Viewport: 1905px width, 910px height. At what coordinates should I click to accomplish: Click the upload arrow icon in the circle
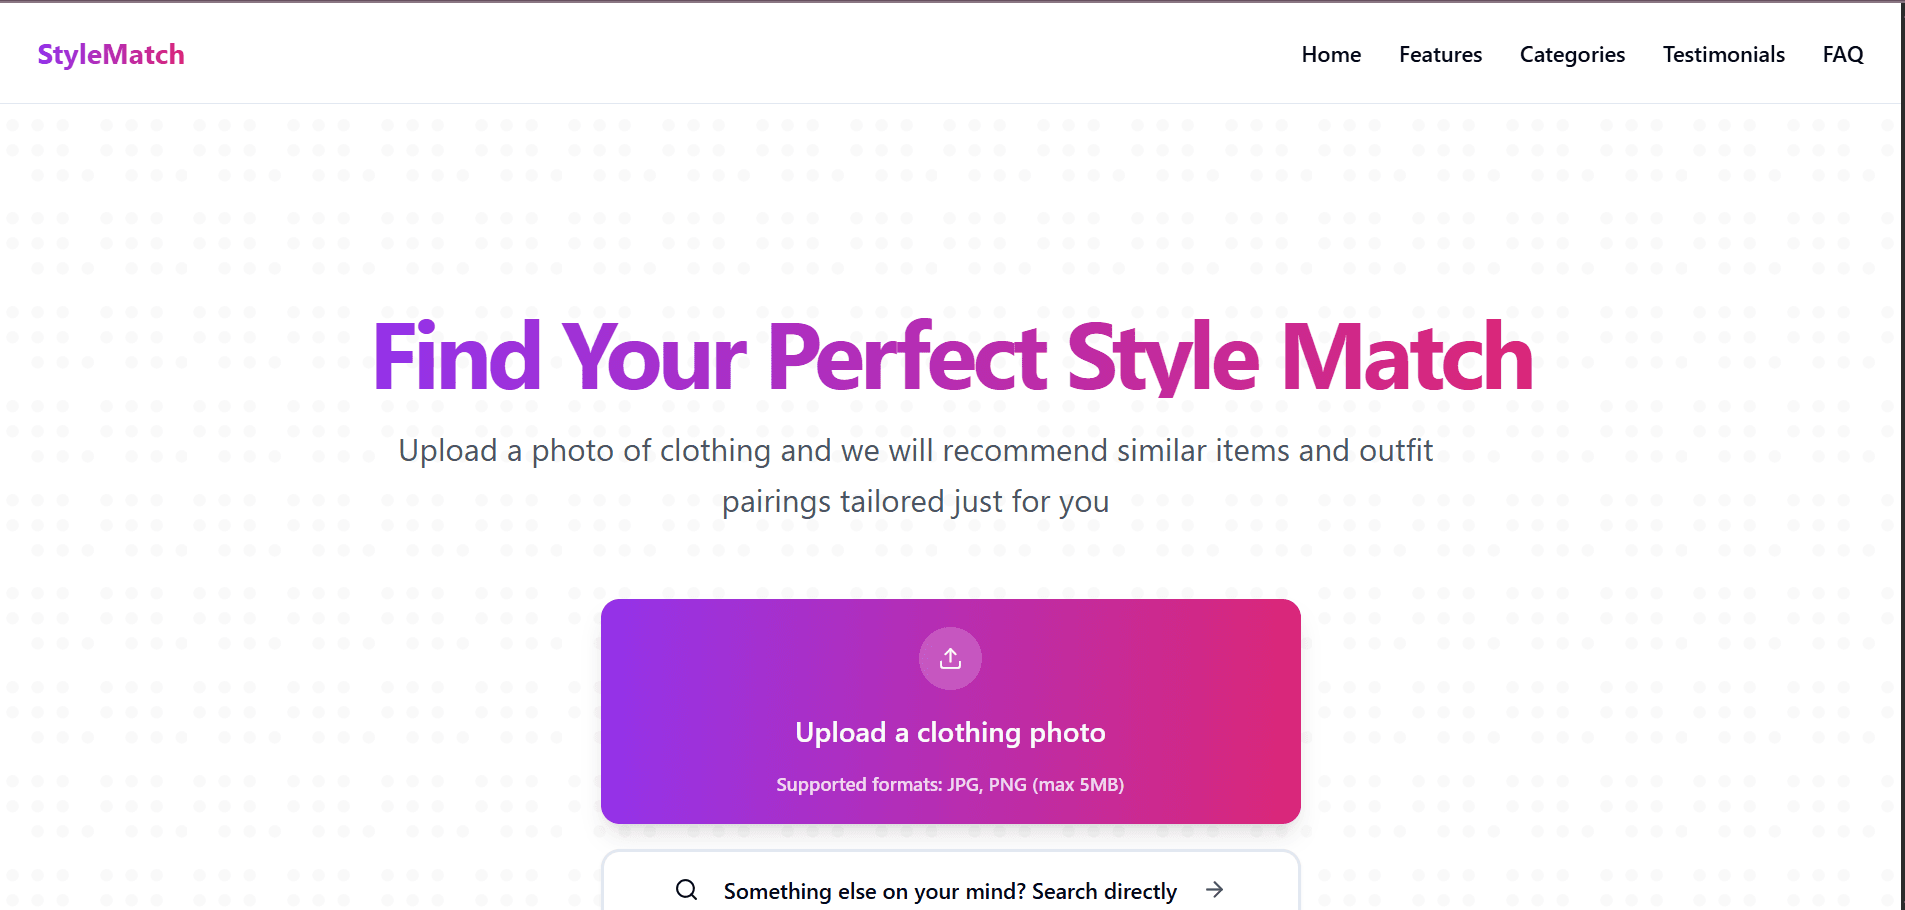[x=950, y=658]
